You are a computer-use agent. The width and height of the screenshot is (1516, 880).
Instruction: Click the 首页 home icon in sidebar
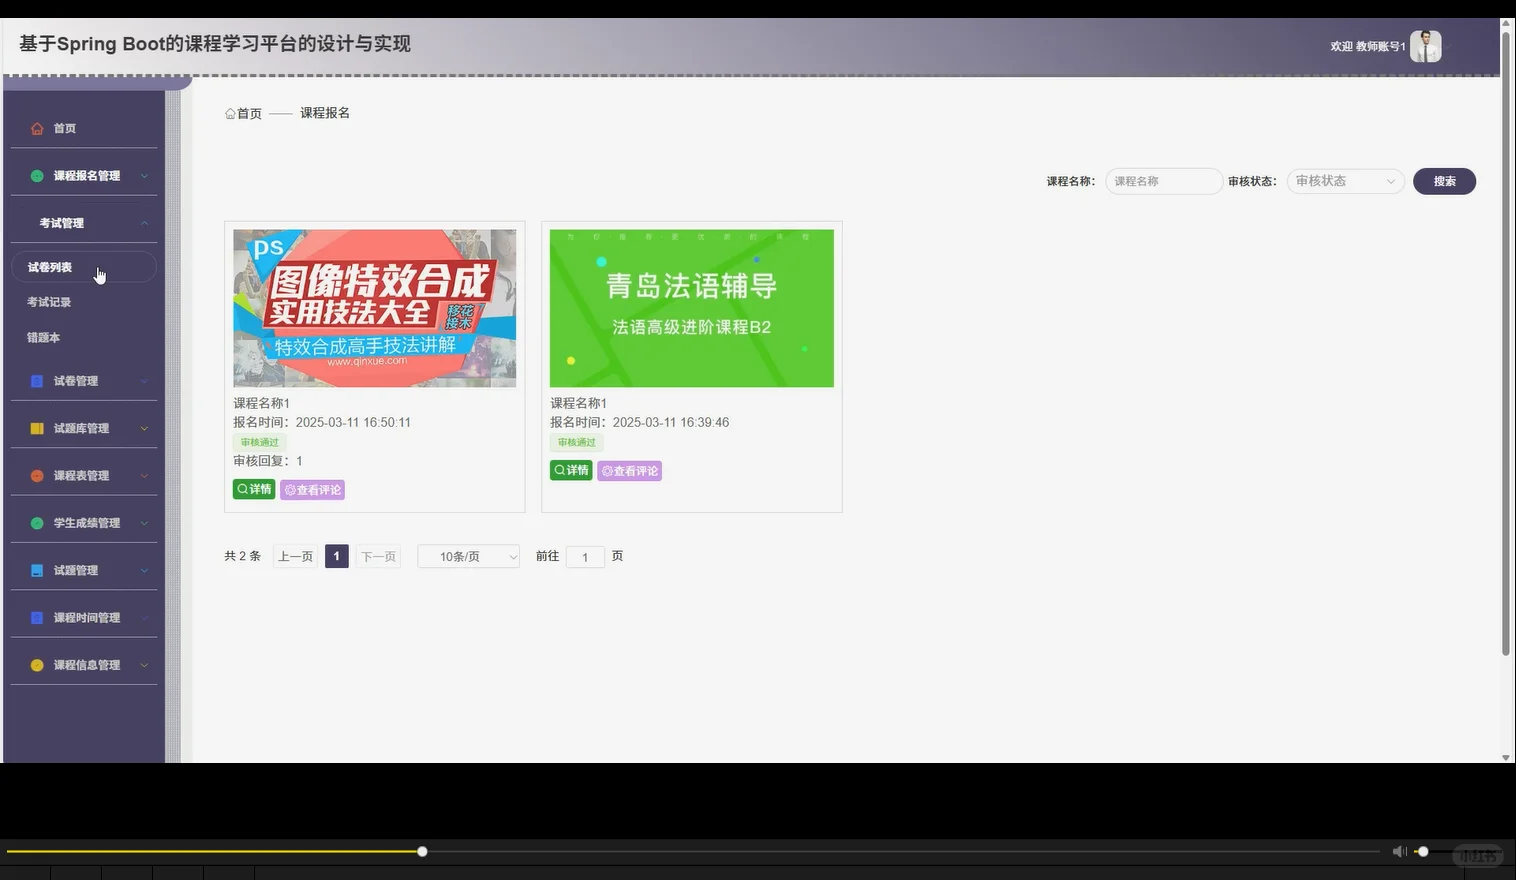[38, 128]
